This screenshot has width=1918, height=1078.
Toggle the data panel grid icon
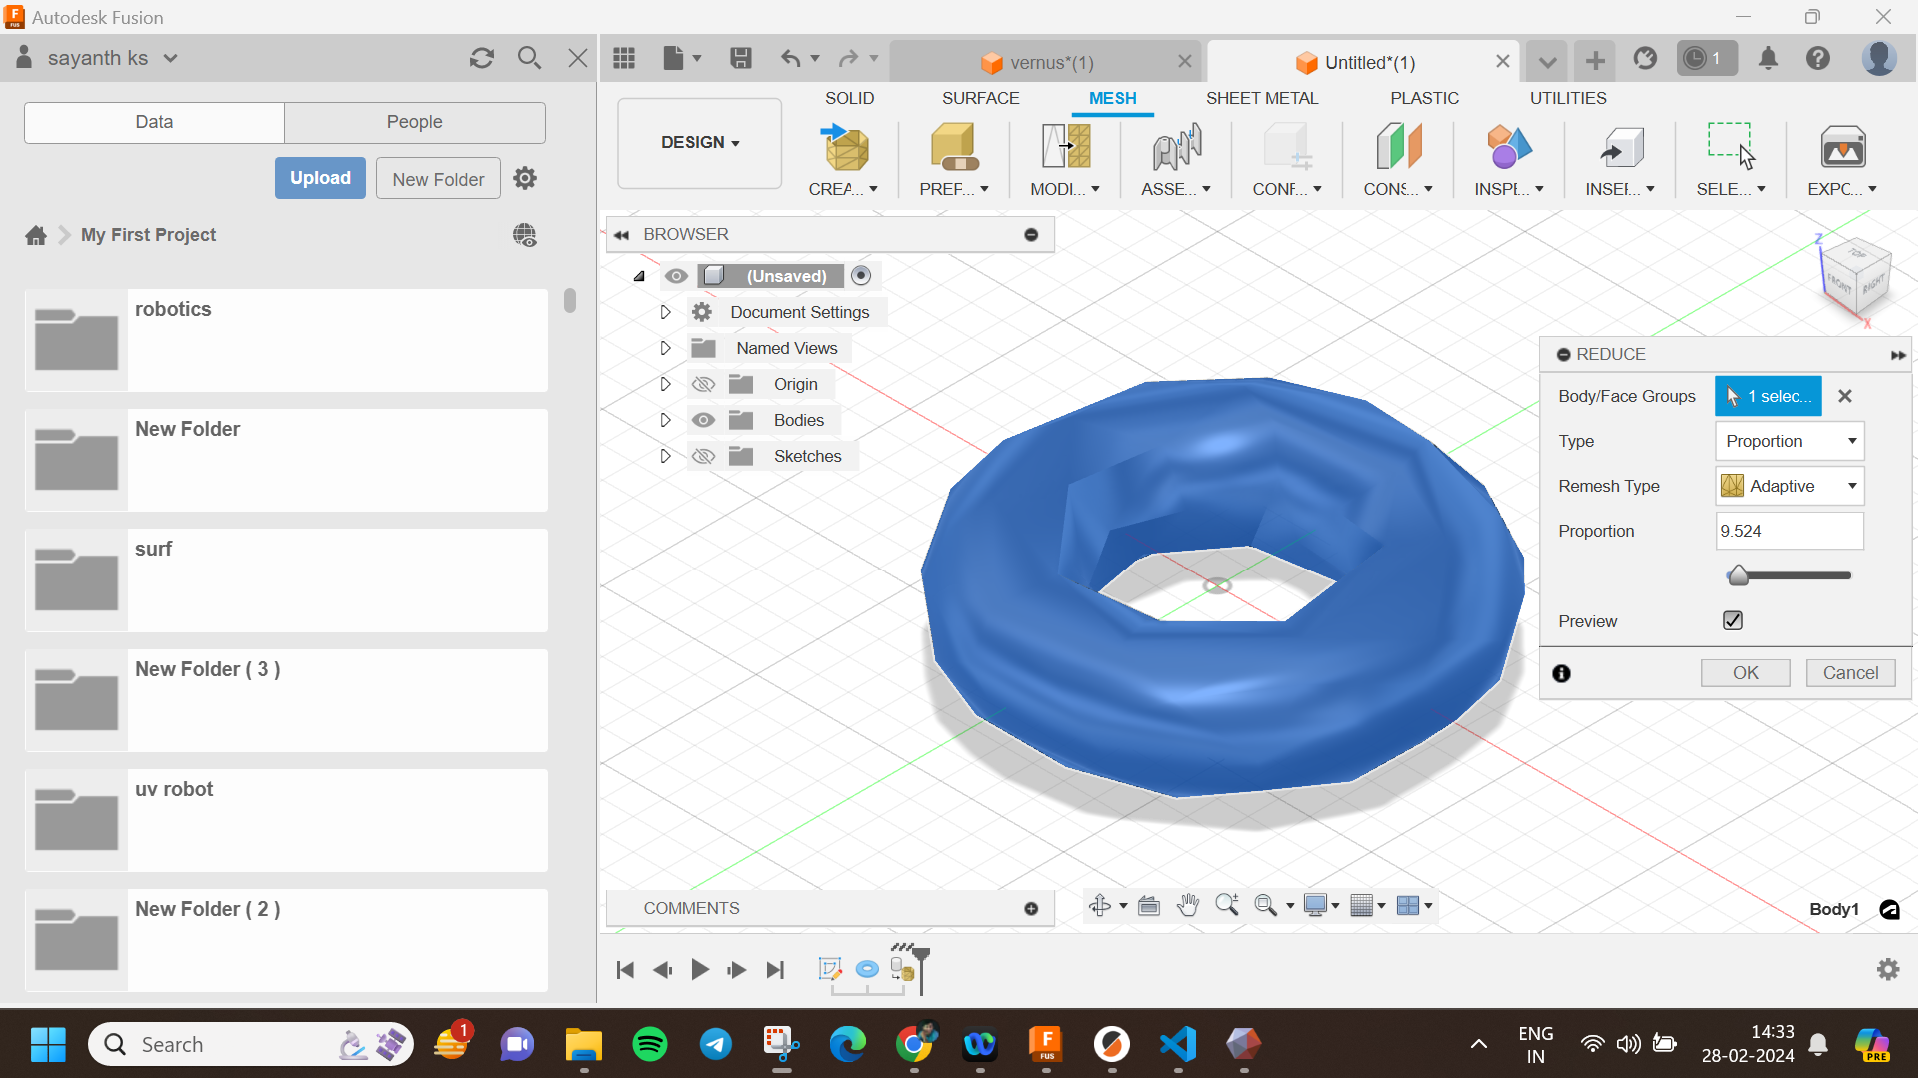(624, 58)
